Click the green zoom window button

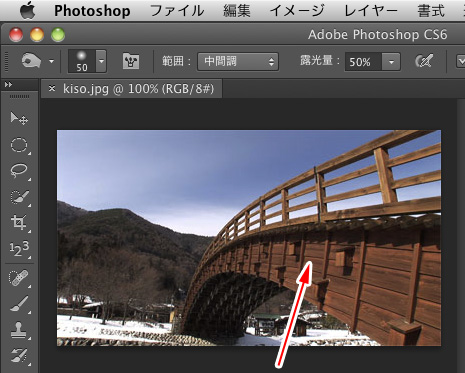(x=58, y=35)
